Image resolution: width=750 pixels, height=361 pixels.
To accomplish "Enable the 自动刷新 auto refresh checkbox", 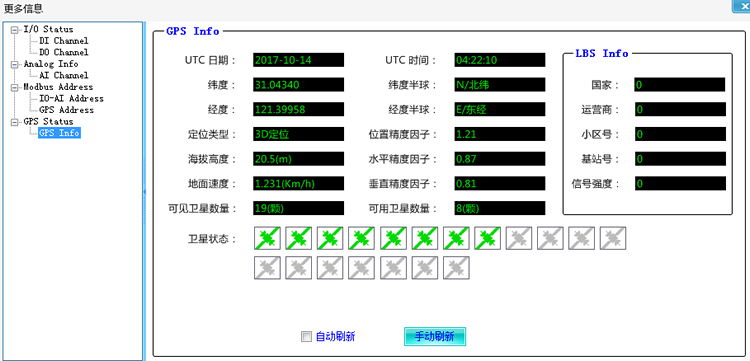I will (306, 337).
